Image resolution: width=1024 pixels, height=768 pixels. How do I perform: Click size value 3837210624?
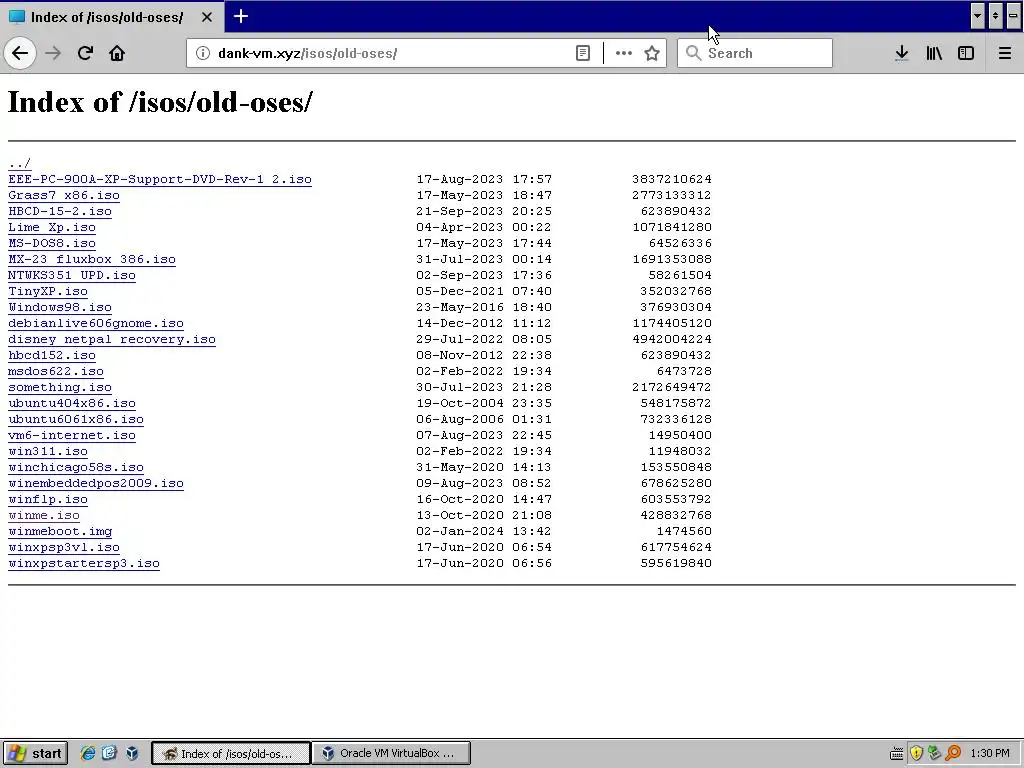tap(672, 179)
